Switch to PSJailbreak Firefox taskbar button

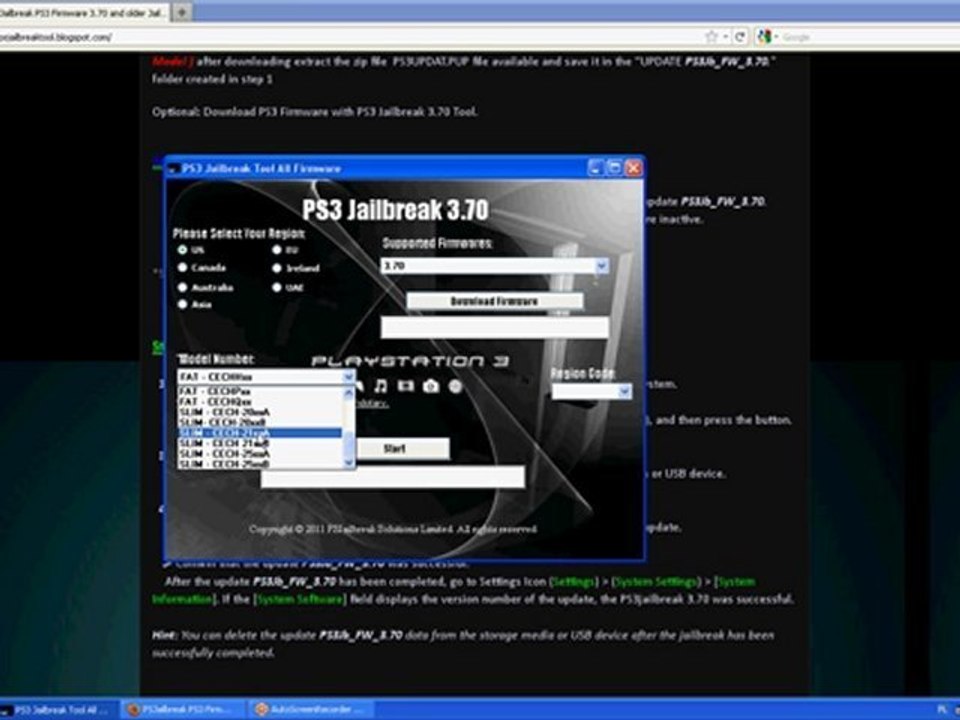tap(182, 710)
